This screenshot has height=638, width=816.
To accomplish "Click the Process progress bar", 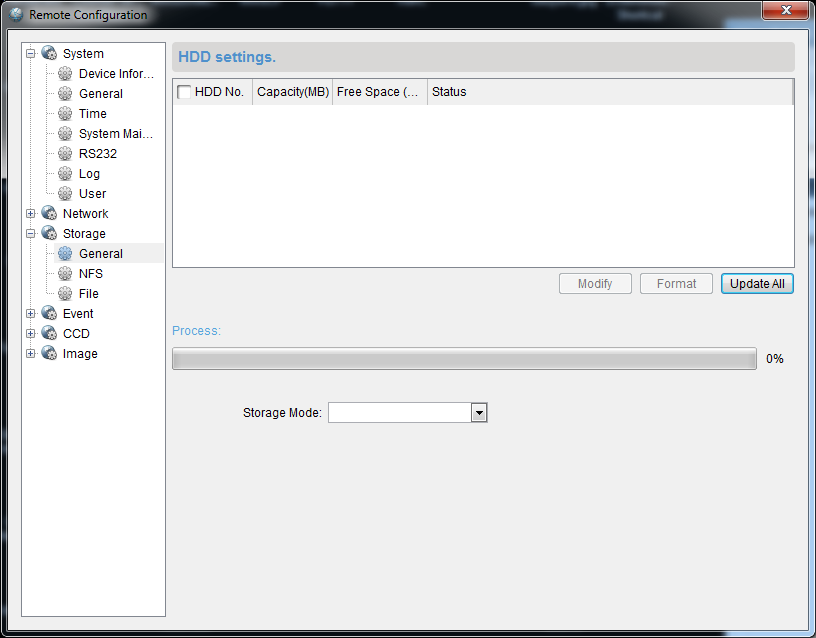I will pyautogui.click(x=464, y=359).
